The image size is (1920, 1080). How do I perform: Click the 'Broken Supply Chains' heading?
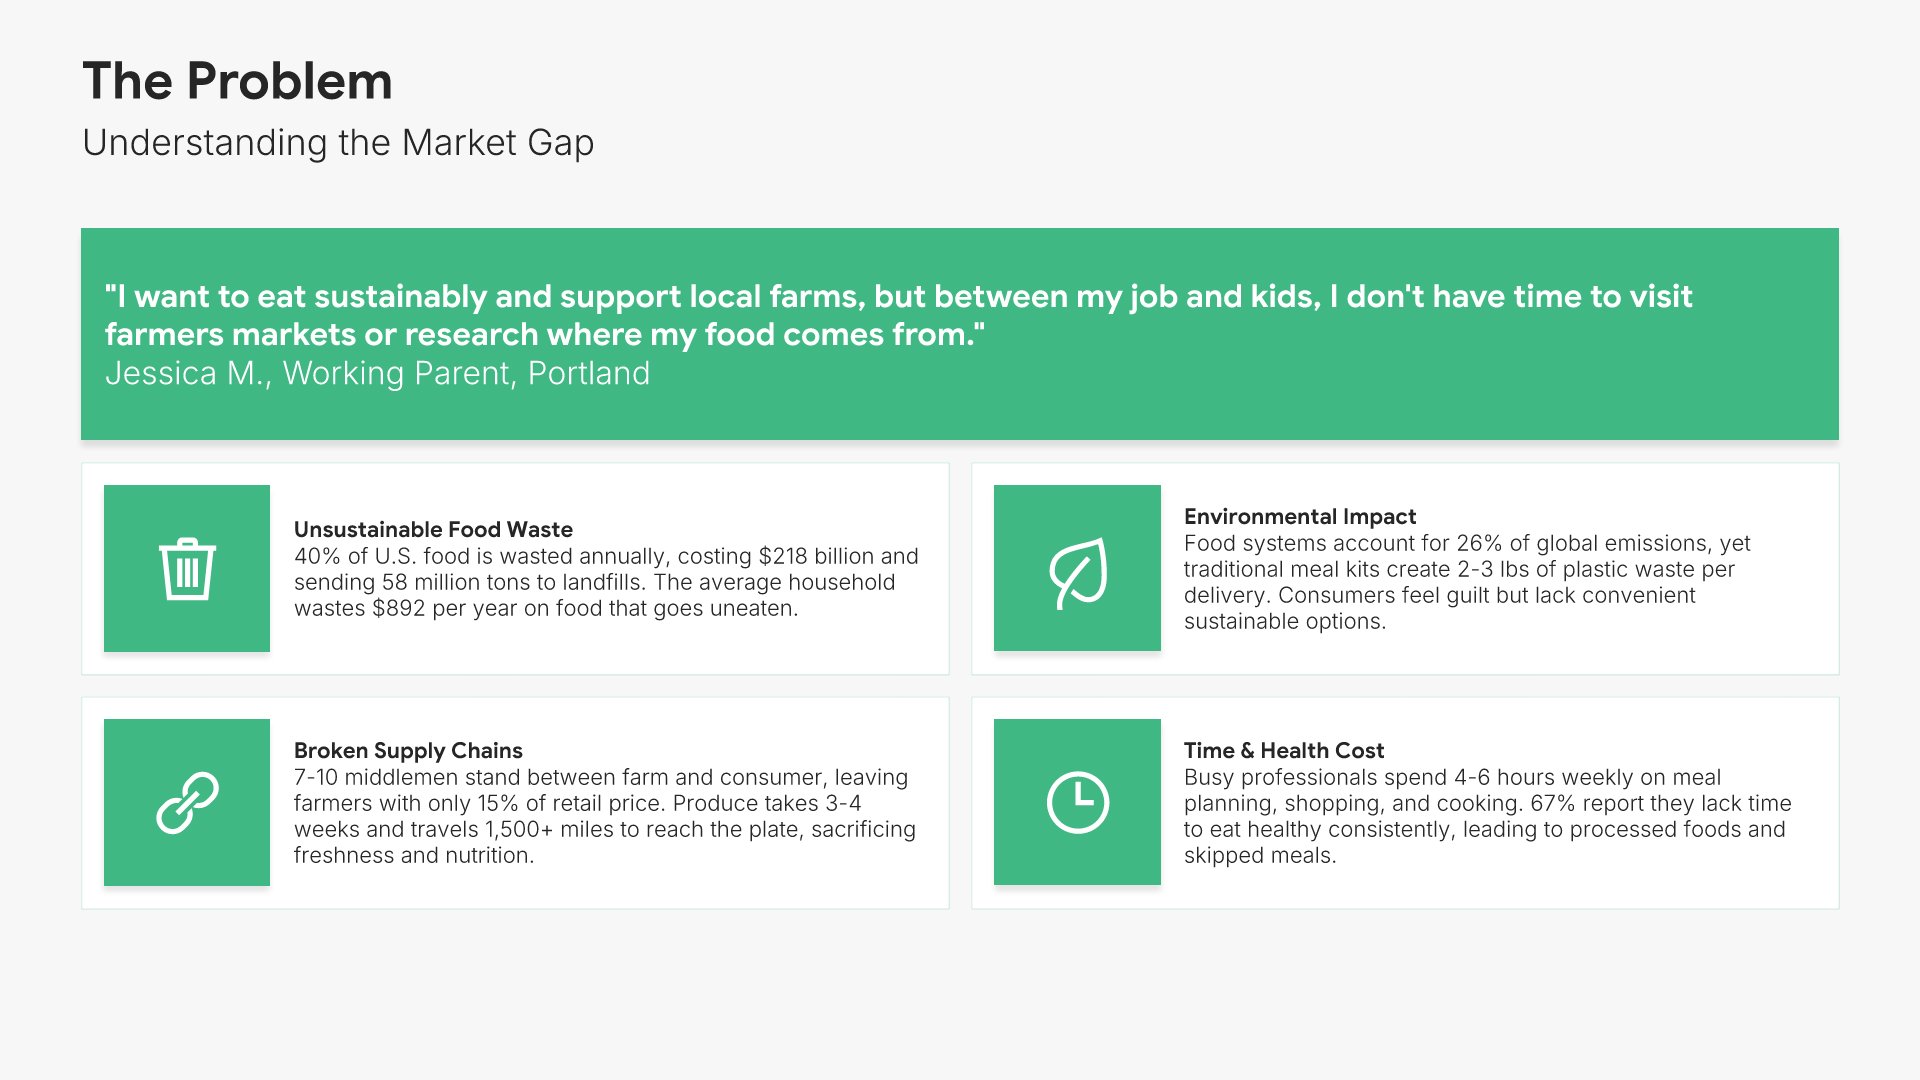click(x=408, y=750)
